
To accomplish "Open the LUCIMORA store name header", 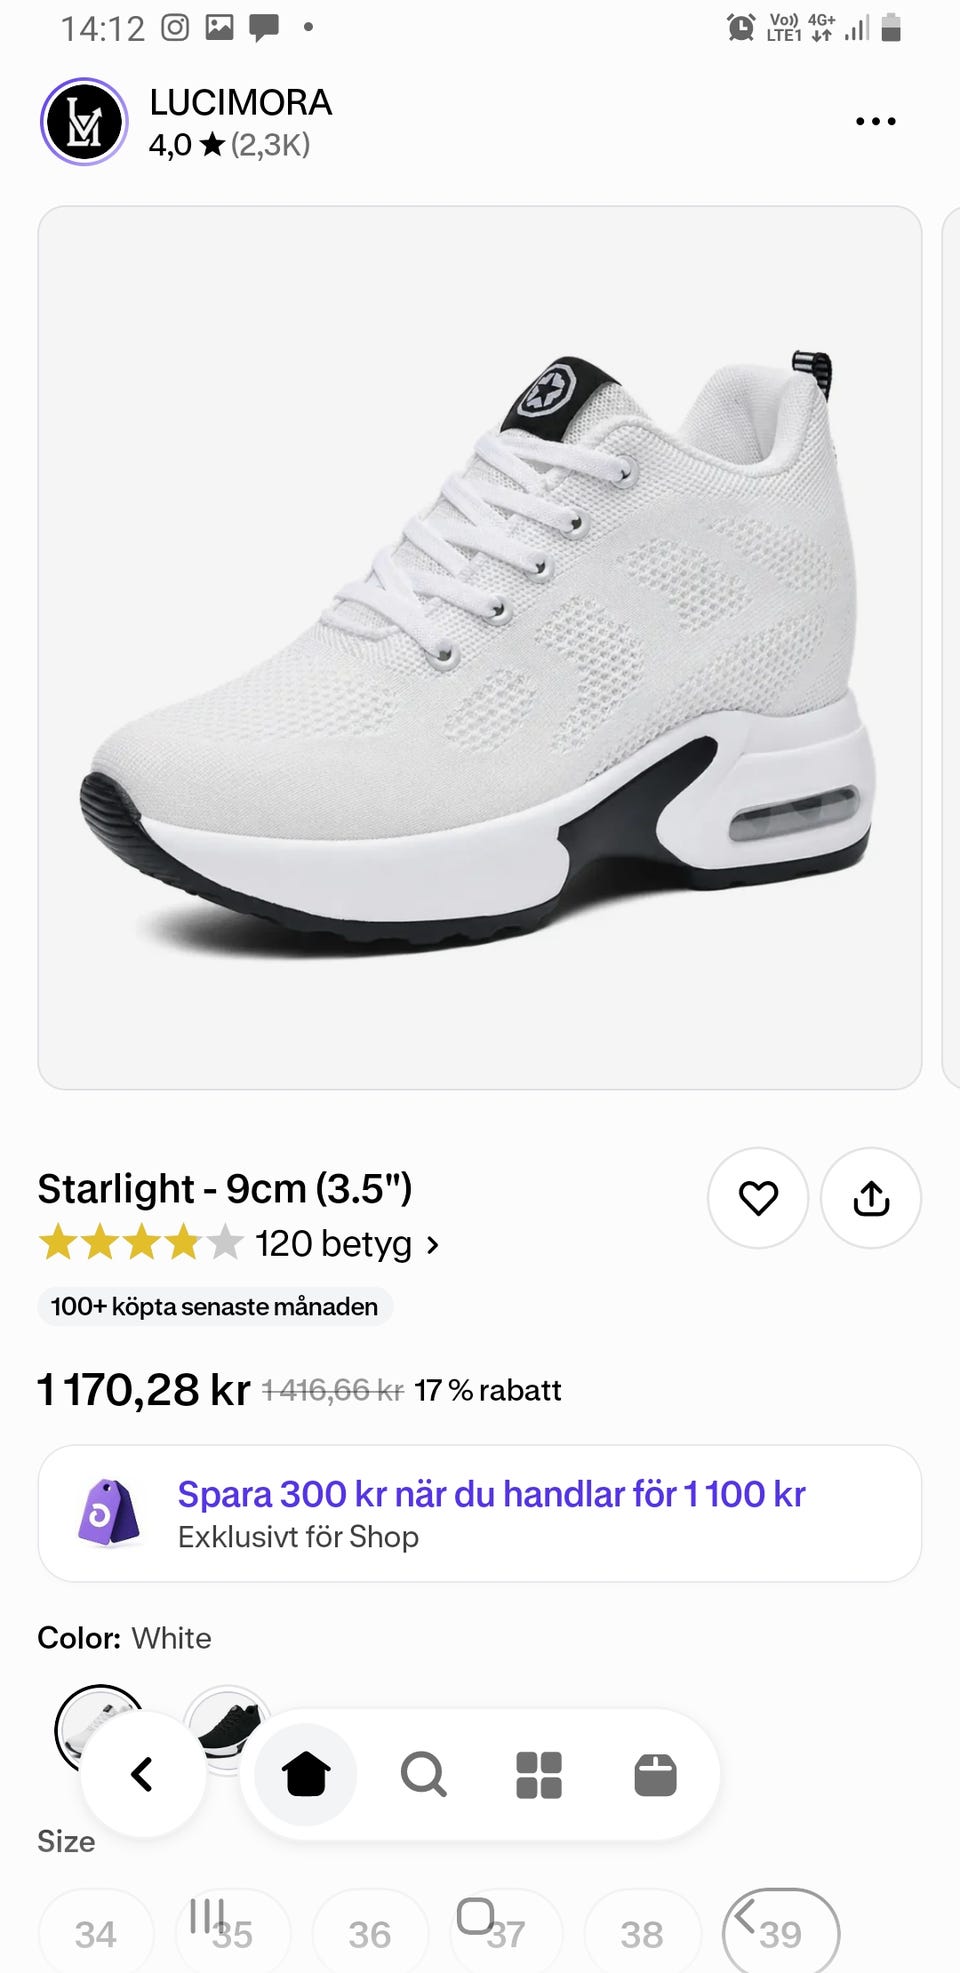I will [241, 103].
